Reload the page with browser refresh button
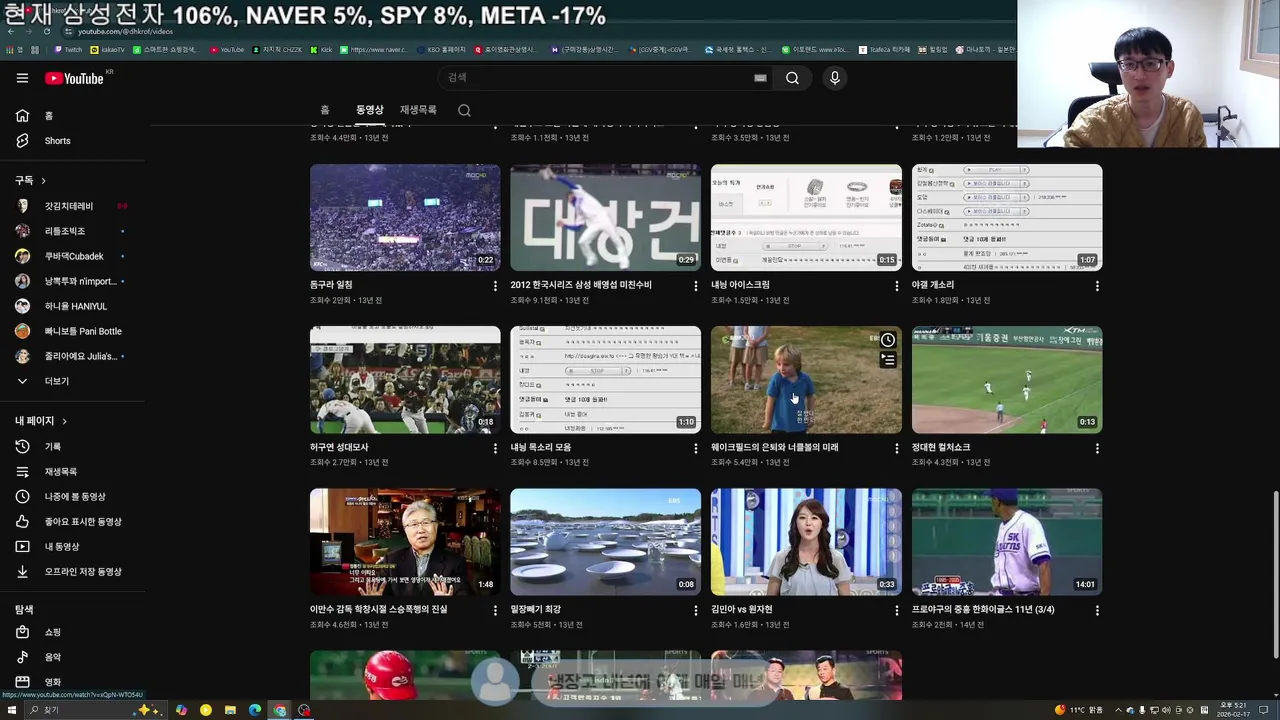This screenshot has height=720, width=1280. (x=47, y=31)
